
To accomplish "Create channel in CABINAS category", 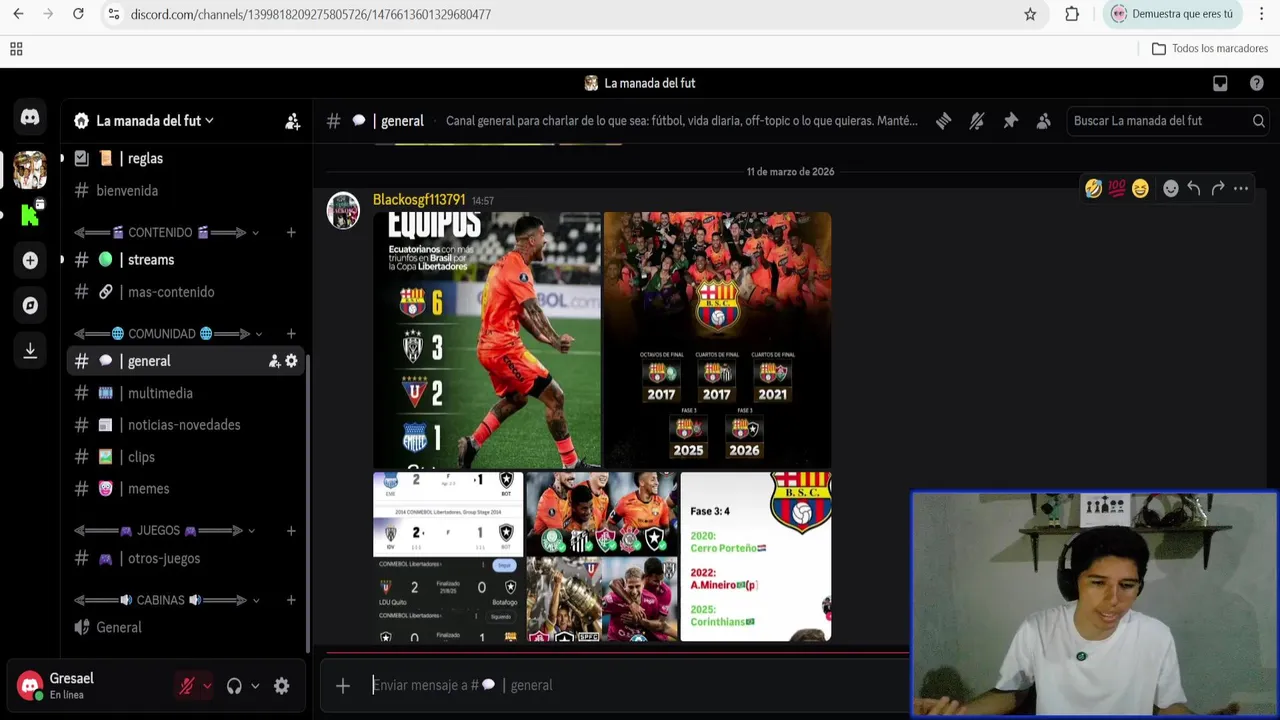I will pyautogui.click(x=291, y=600).
